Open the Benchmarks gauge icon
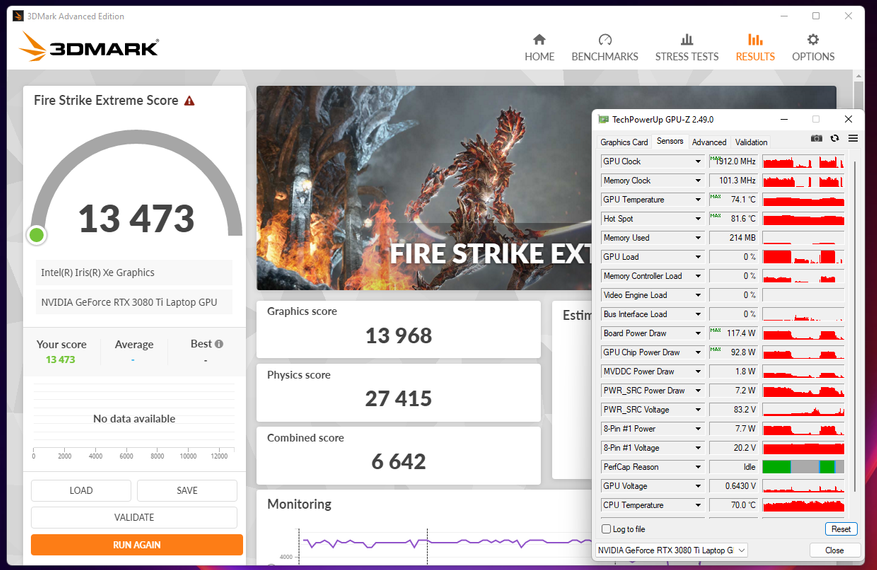Image resolution: width=877 pixels, height=570 pixels. 605,40
